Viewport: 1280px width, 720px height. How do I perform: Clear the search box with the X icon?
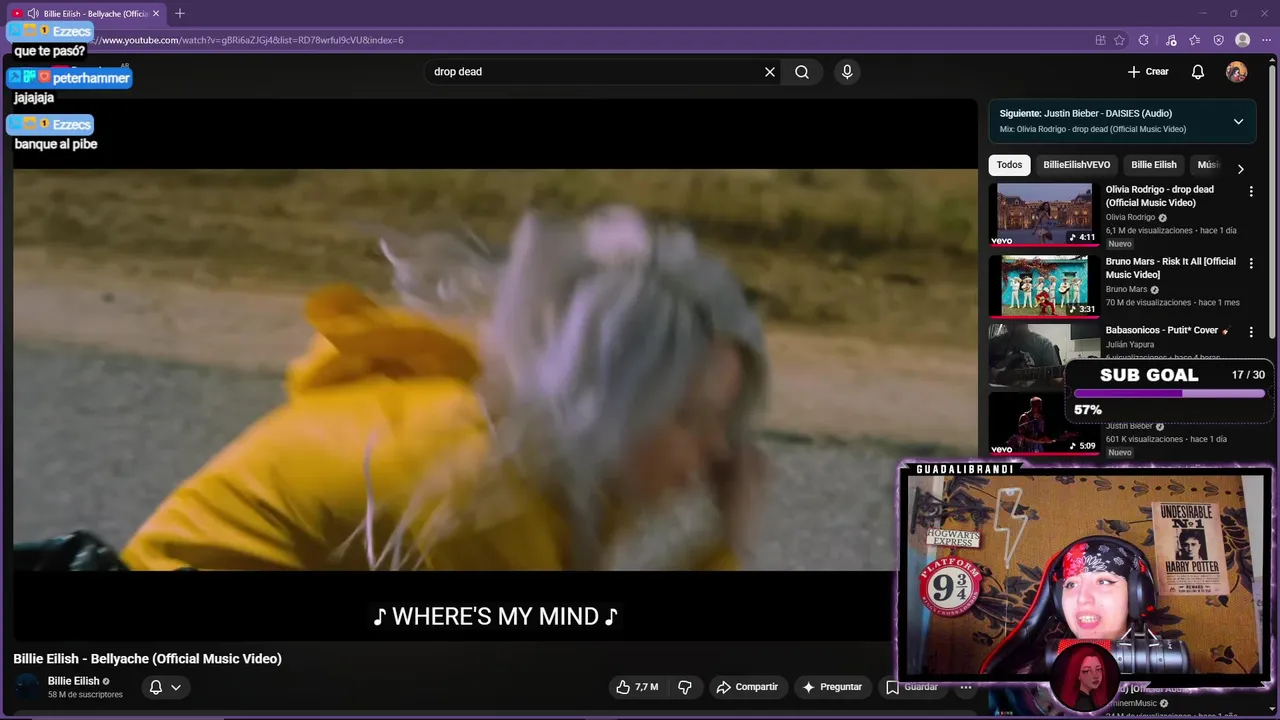click(770, 72)
